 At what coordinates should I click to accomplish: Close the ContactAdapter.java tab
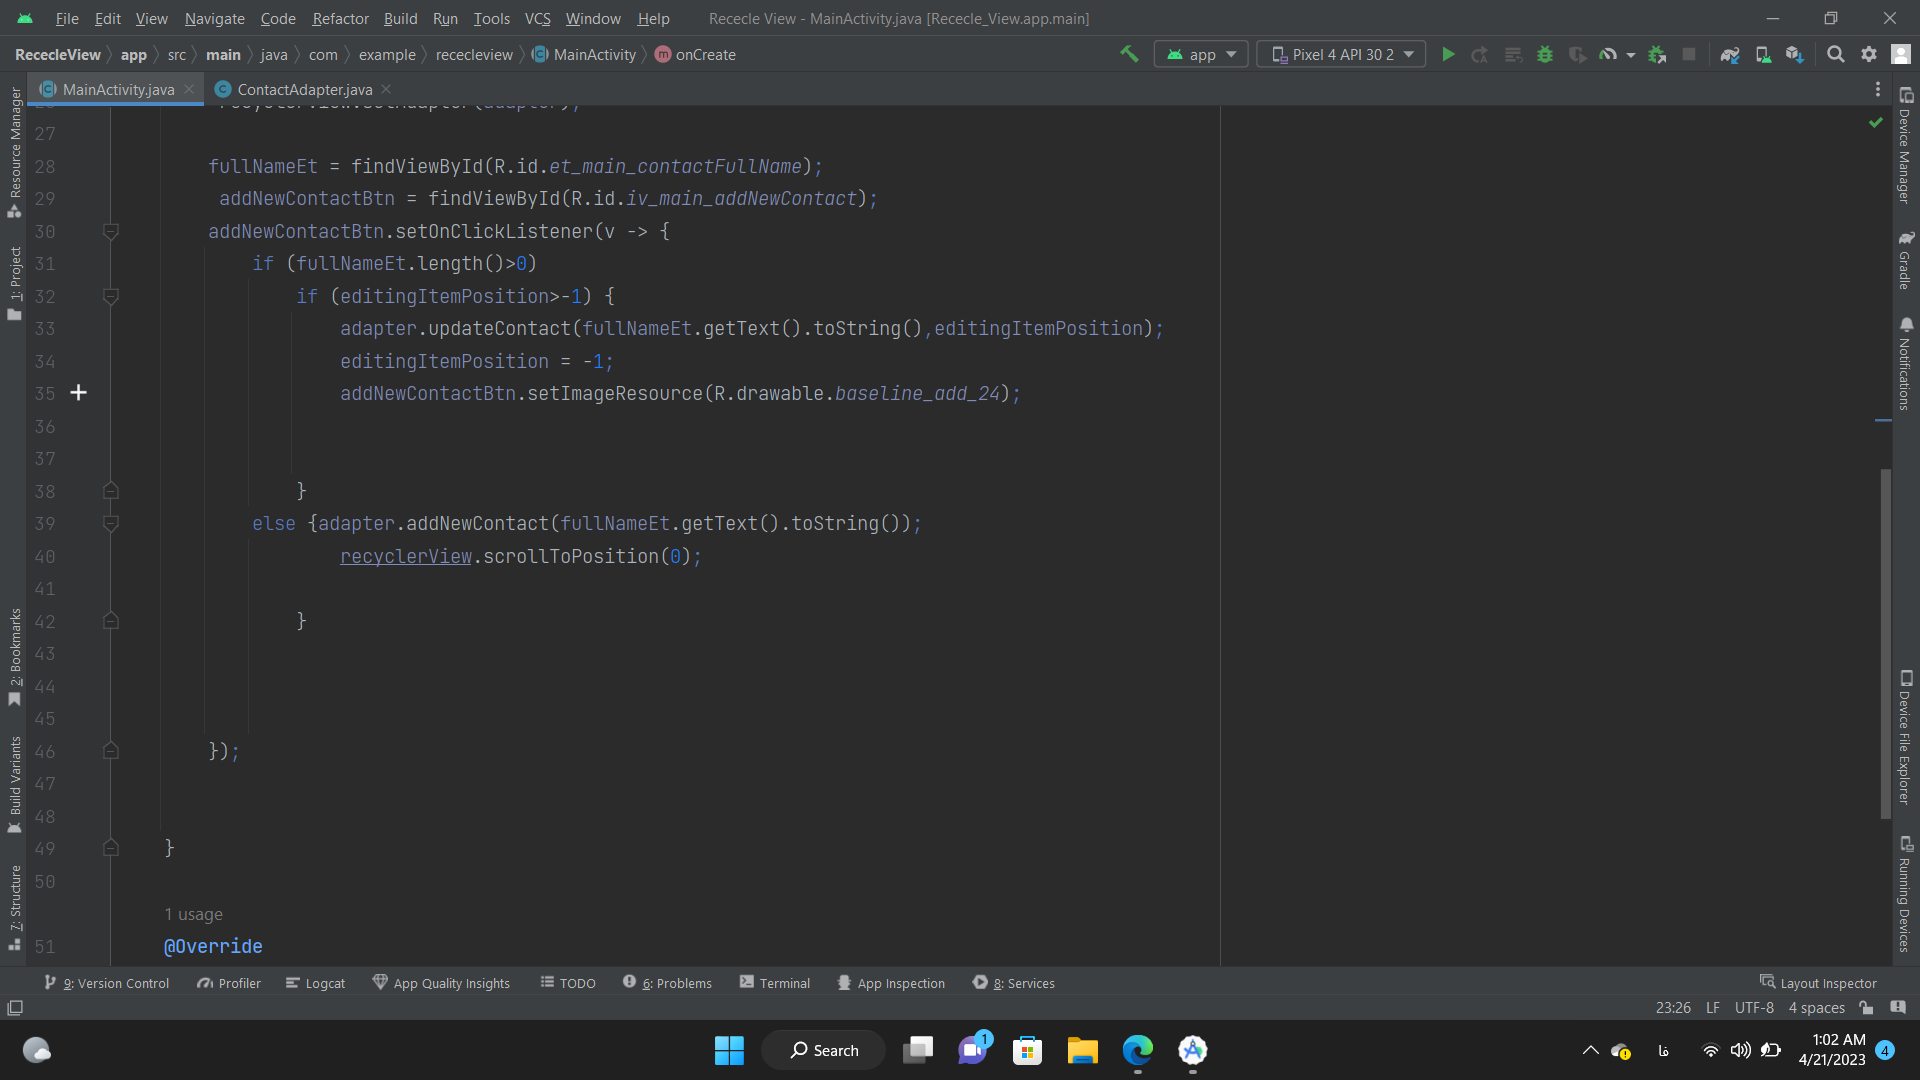[x=386, y=89]
